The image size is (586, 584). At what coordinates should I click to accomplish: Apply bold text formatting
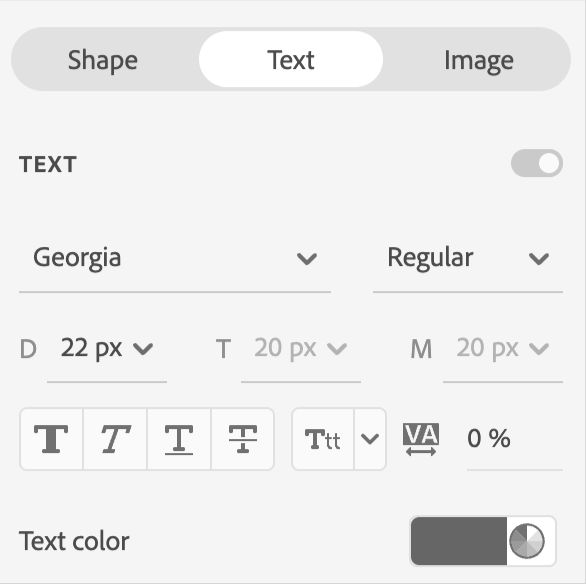click(x=51, y=439)
